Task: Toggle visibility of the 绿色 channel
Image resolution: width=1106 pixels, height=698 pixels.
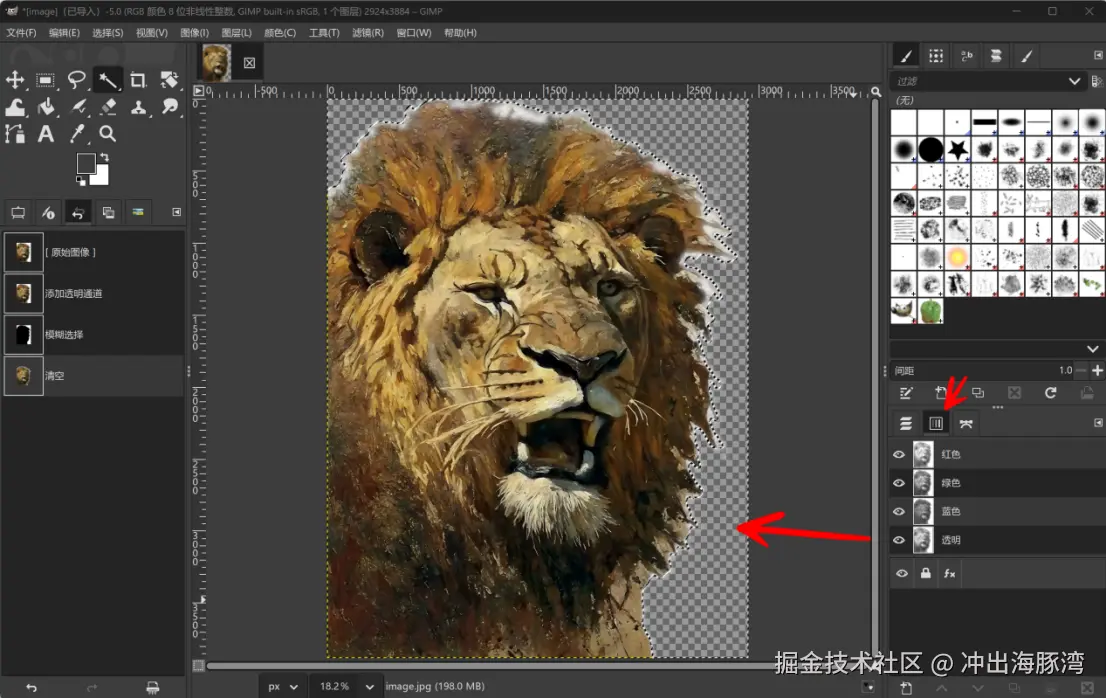Action: [899, 483]
